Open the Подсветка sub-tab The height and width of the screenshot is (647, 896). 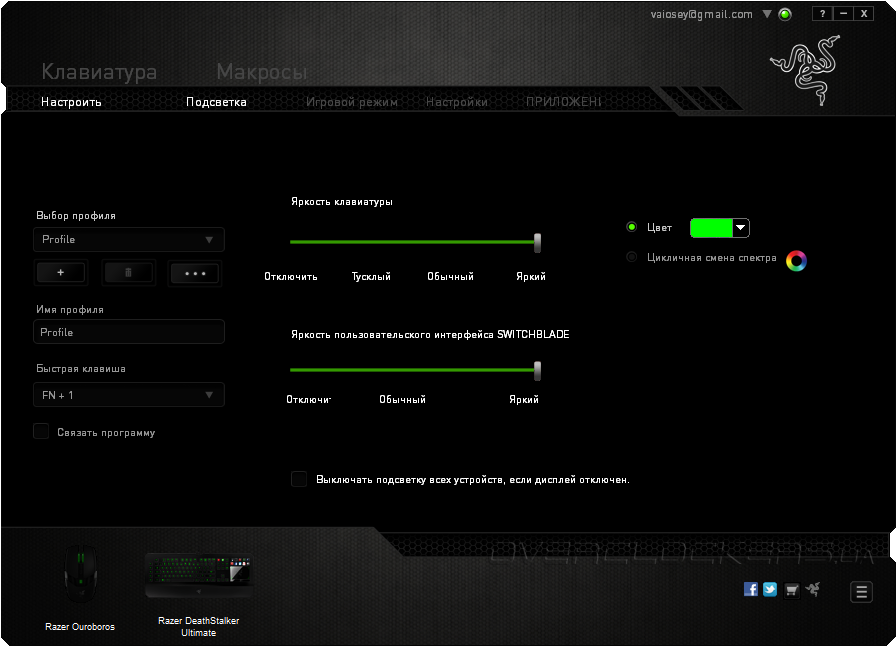[216, 102]
